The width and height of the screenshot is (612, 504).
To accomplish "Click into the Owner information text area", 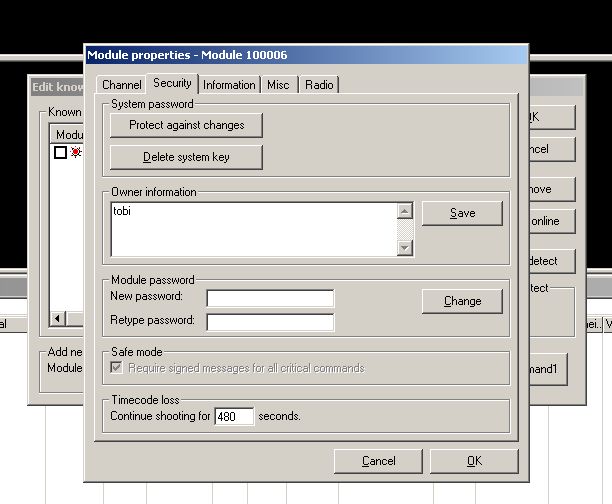I will [x=254, y=229].
